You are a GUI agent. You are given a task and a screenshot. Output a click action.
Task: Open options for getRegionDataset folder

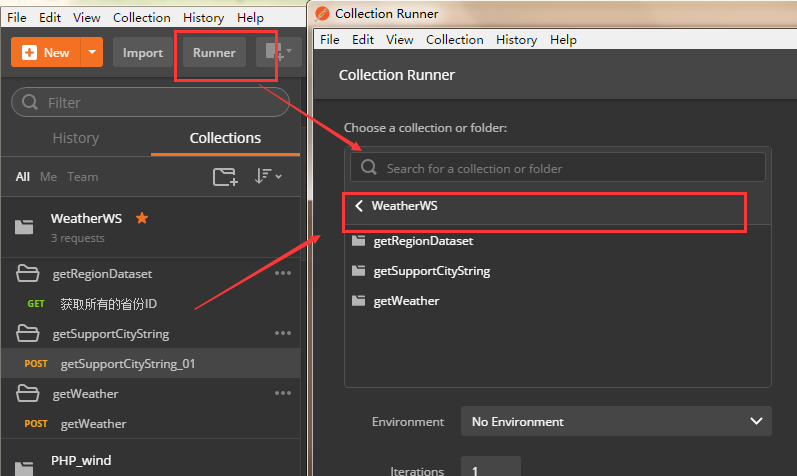283,273
